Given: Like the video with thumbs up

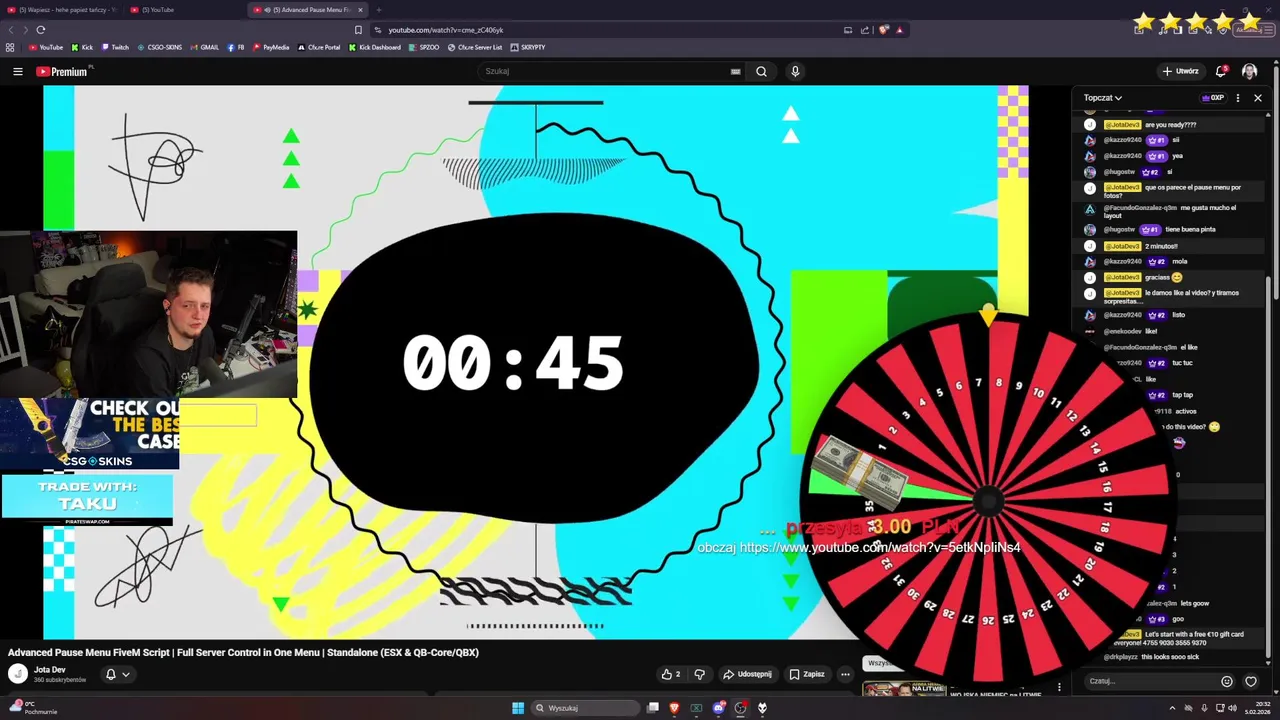Looking at the screenshot, I should (x=671, y=674).
